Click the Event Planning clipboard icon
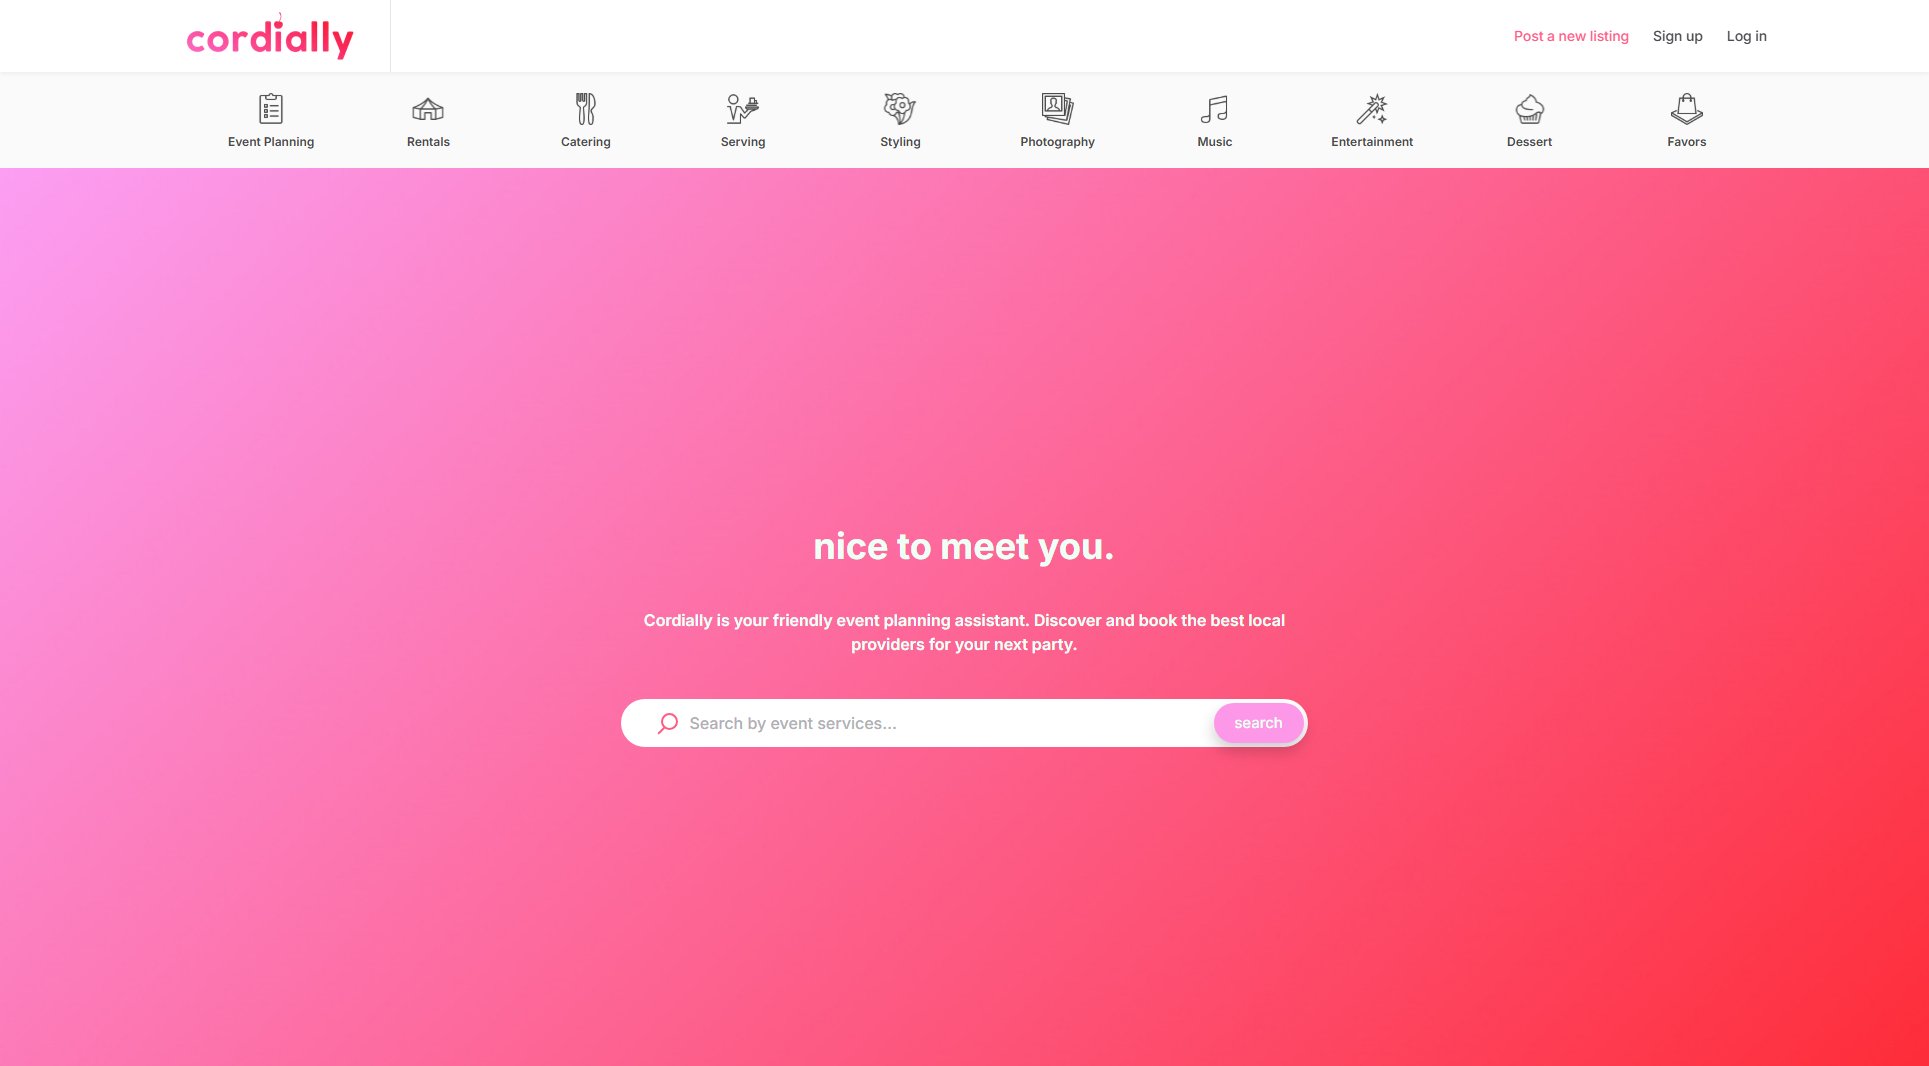This screenshot has width=1929, height=1066. [x=271, y=108]
